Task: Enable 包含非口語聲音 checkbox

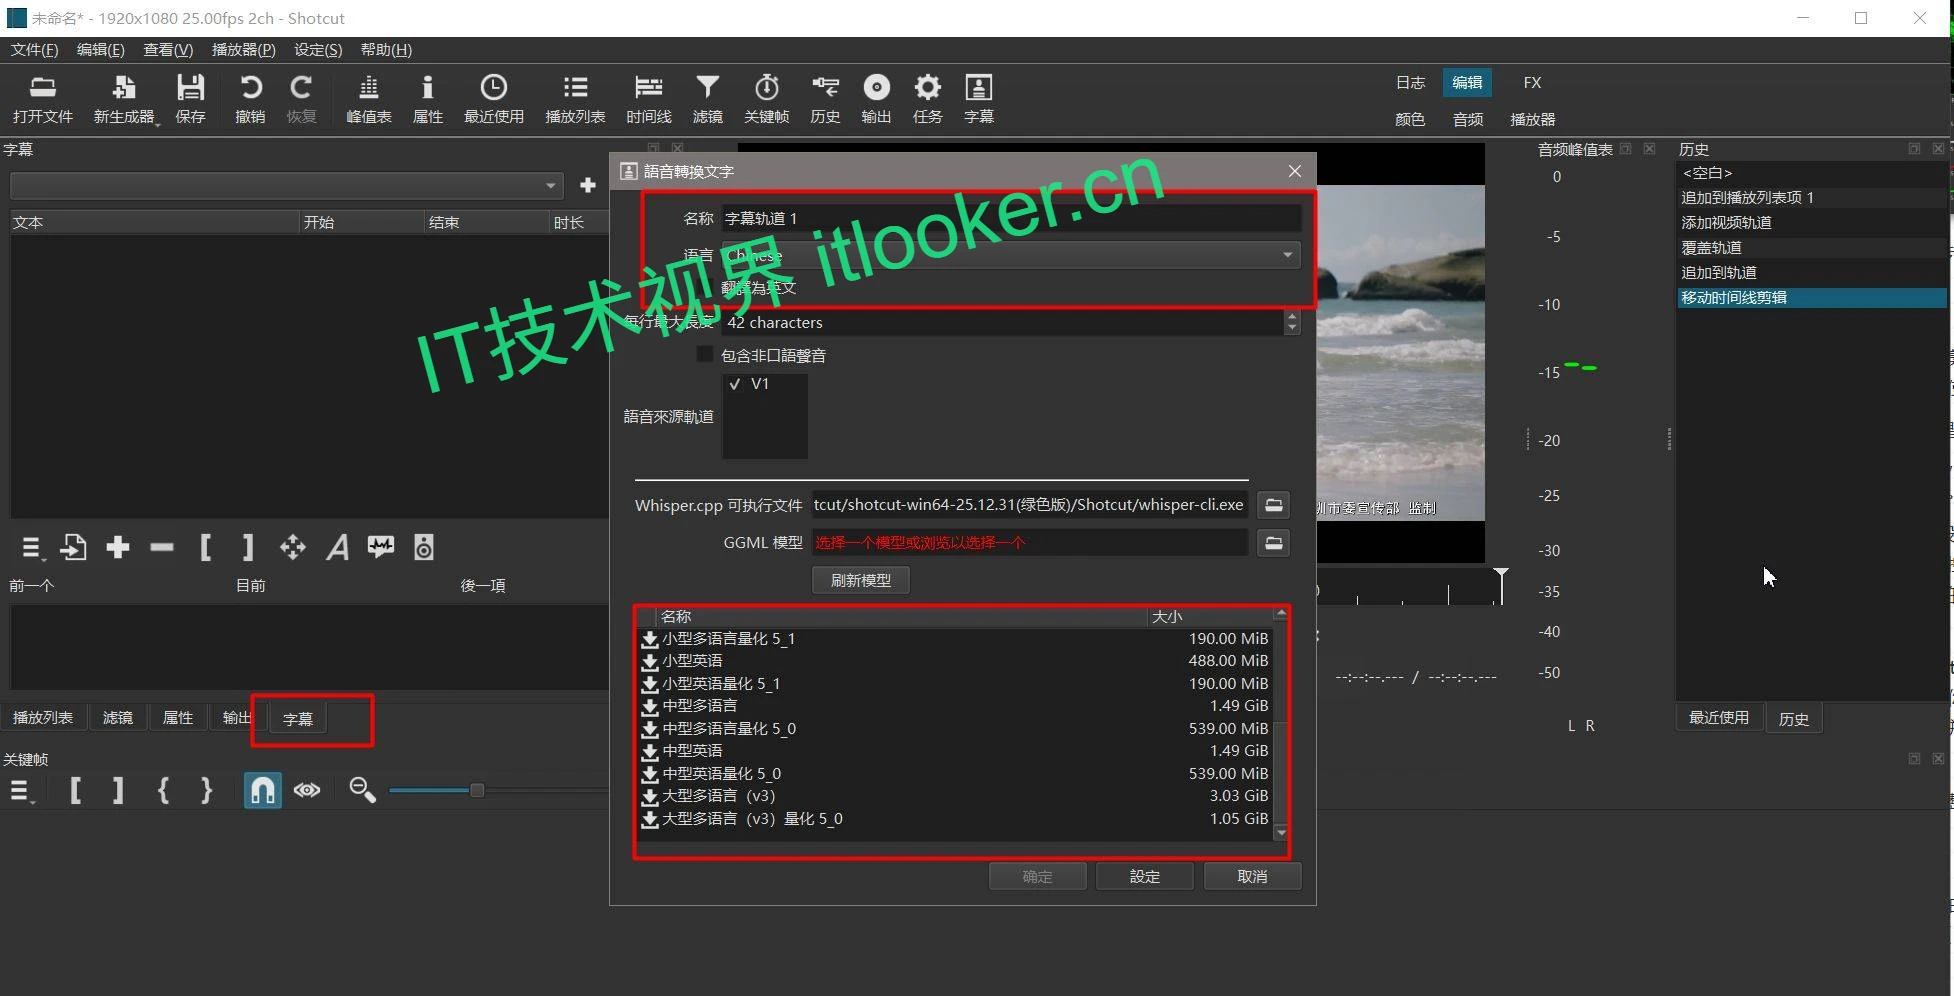Action: click(x=705, y=355)
